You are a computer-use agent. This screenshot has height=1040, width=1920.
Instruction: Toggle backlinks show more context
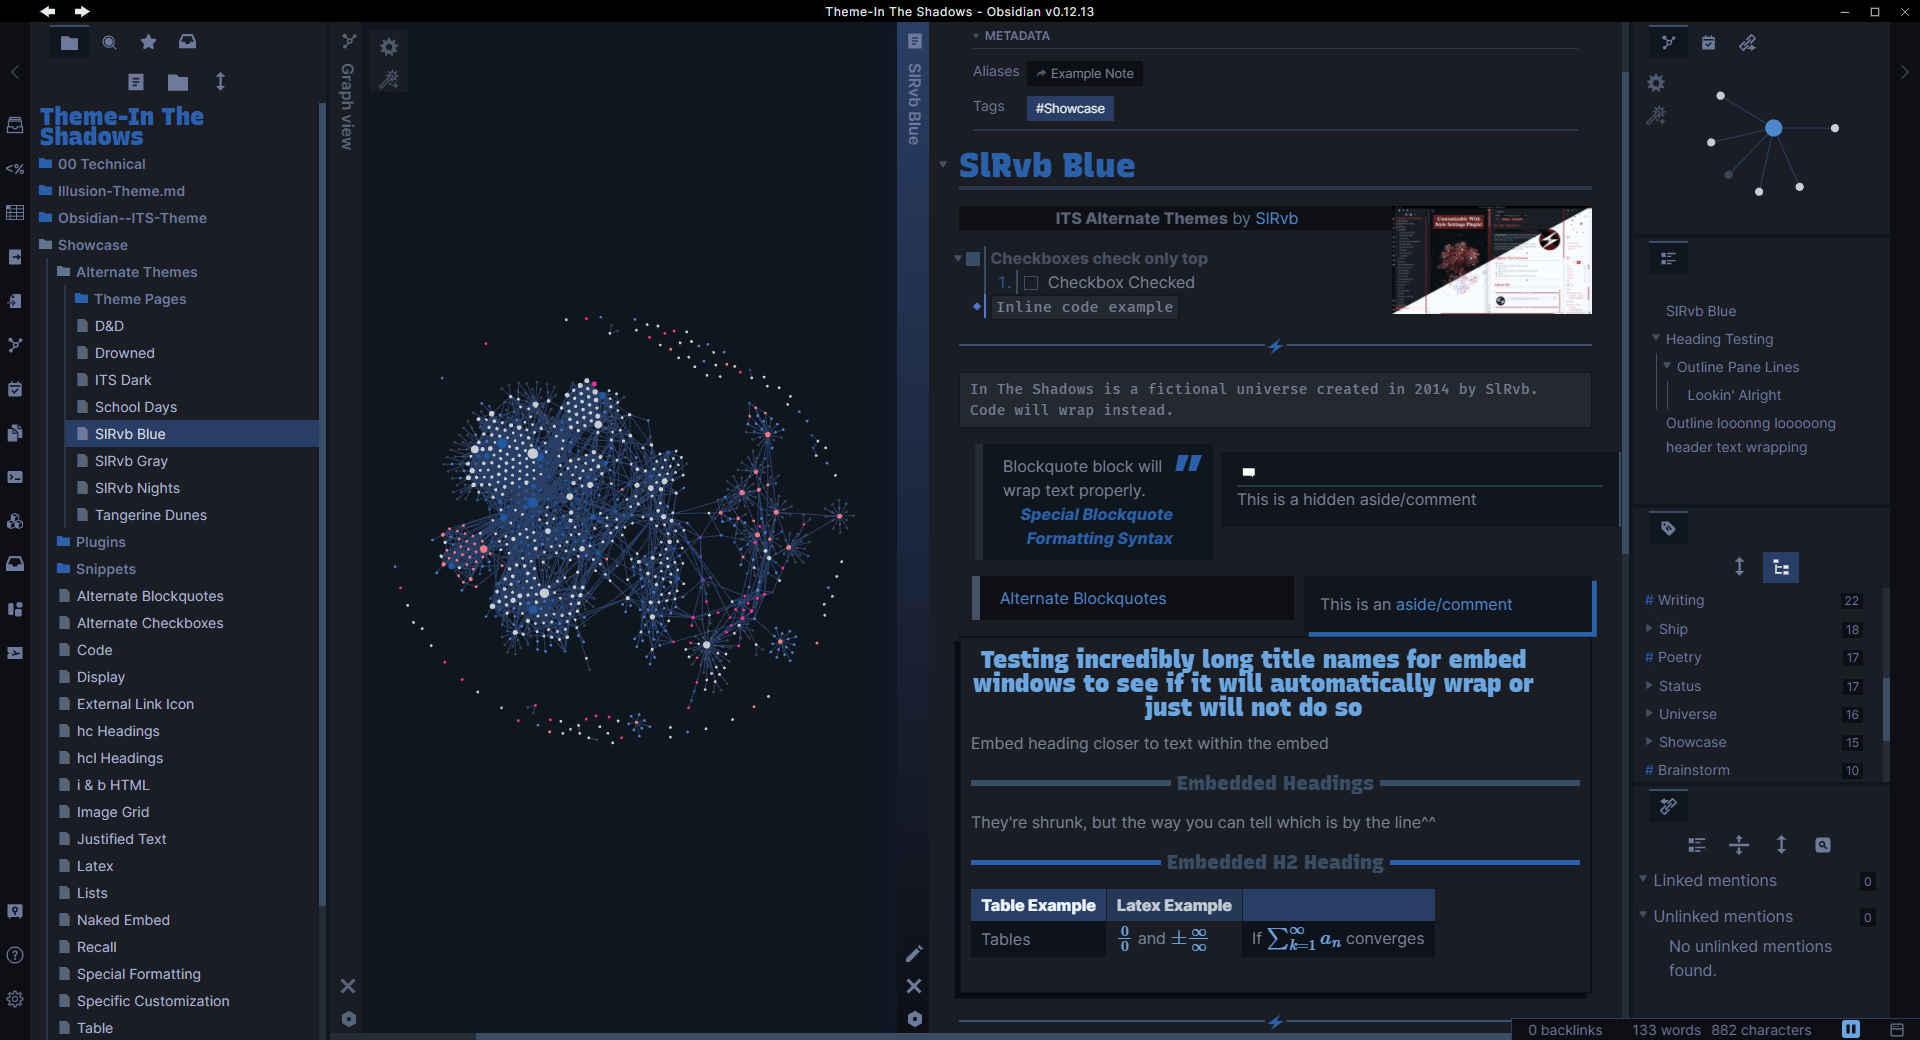(x=1739, y=845)
